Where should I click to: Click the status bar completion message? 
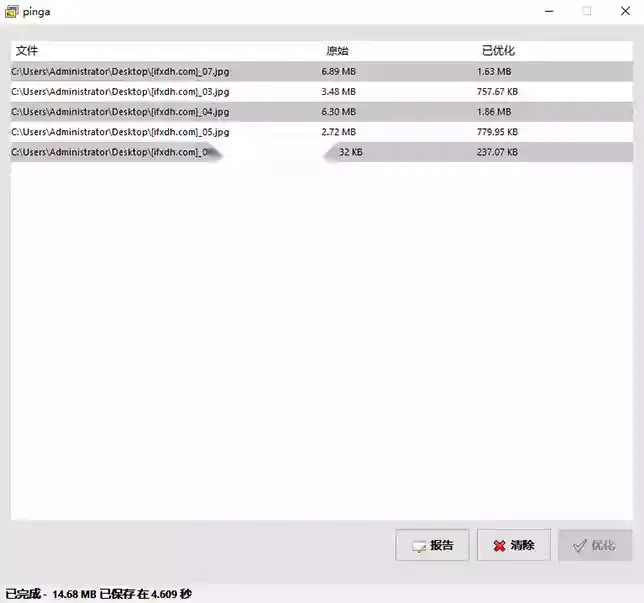(x=98, y=594)
